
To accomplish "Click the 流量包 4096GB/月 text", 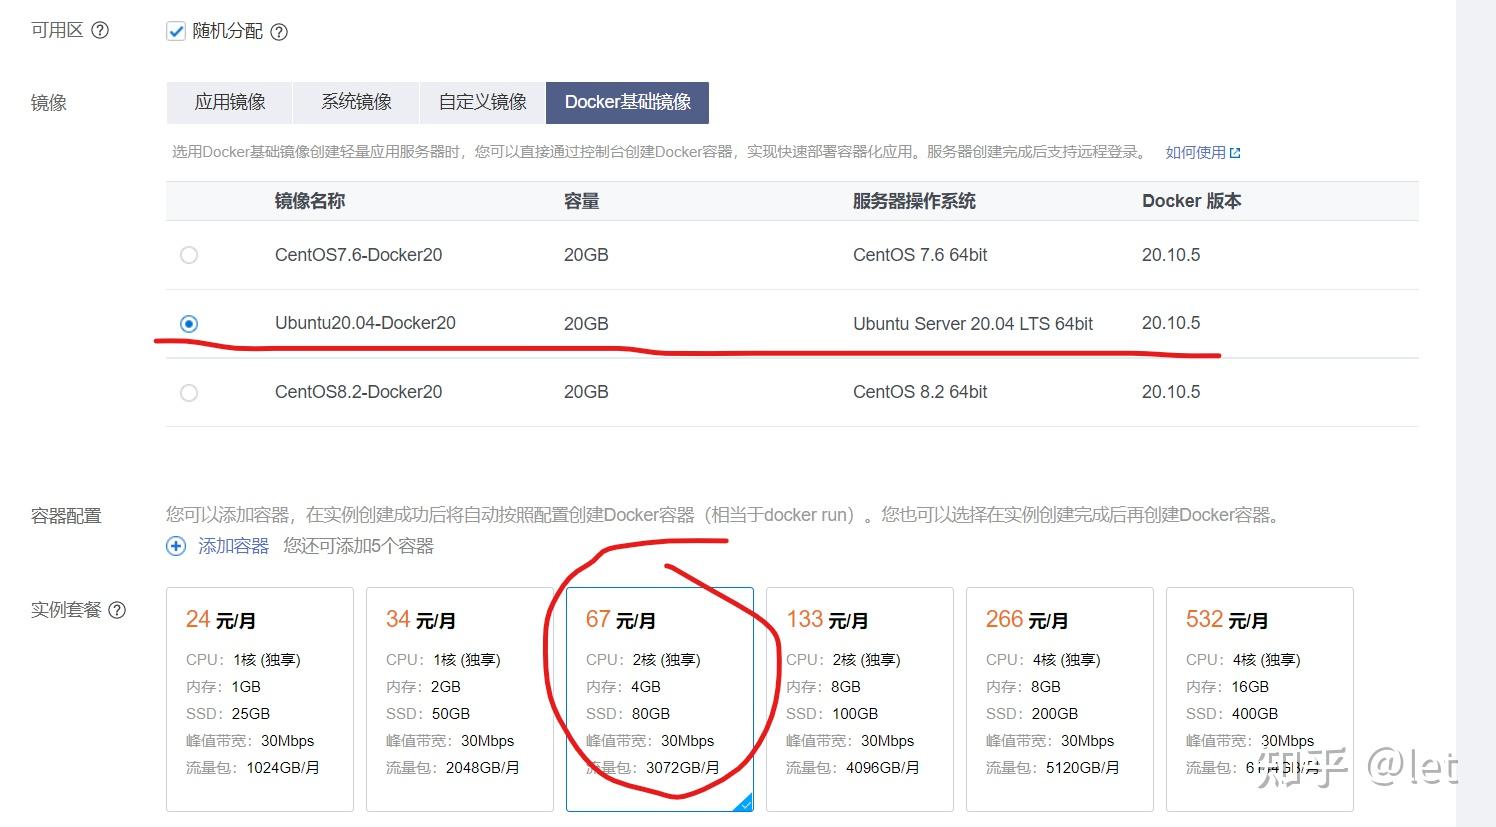I will 853,768.
